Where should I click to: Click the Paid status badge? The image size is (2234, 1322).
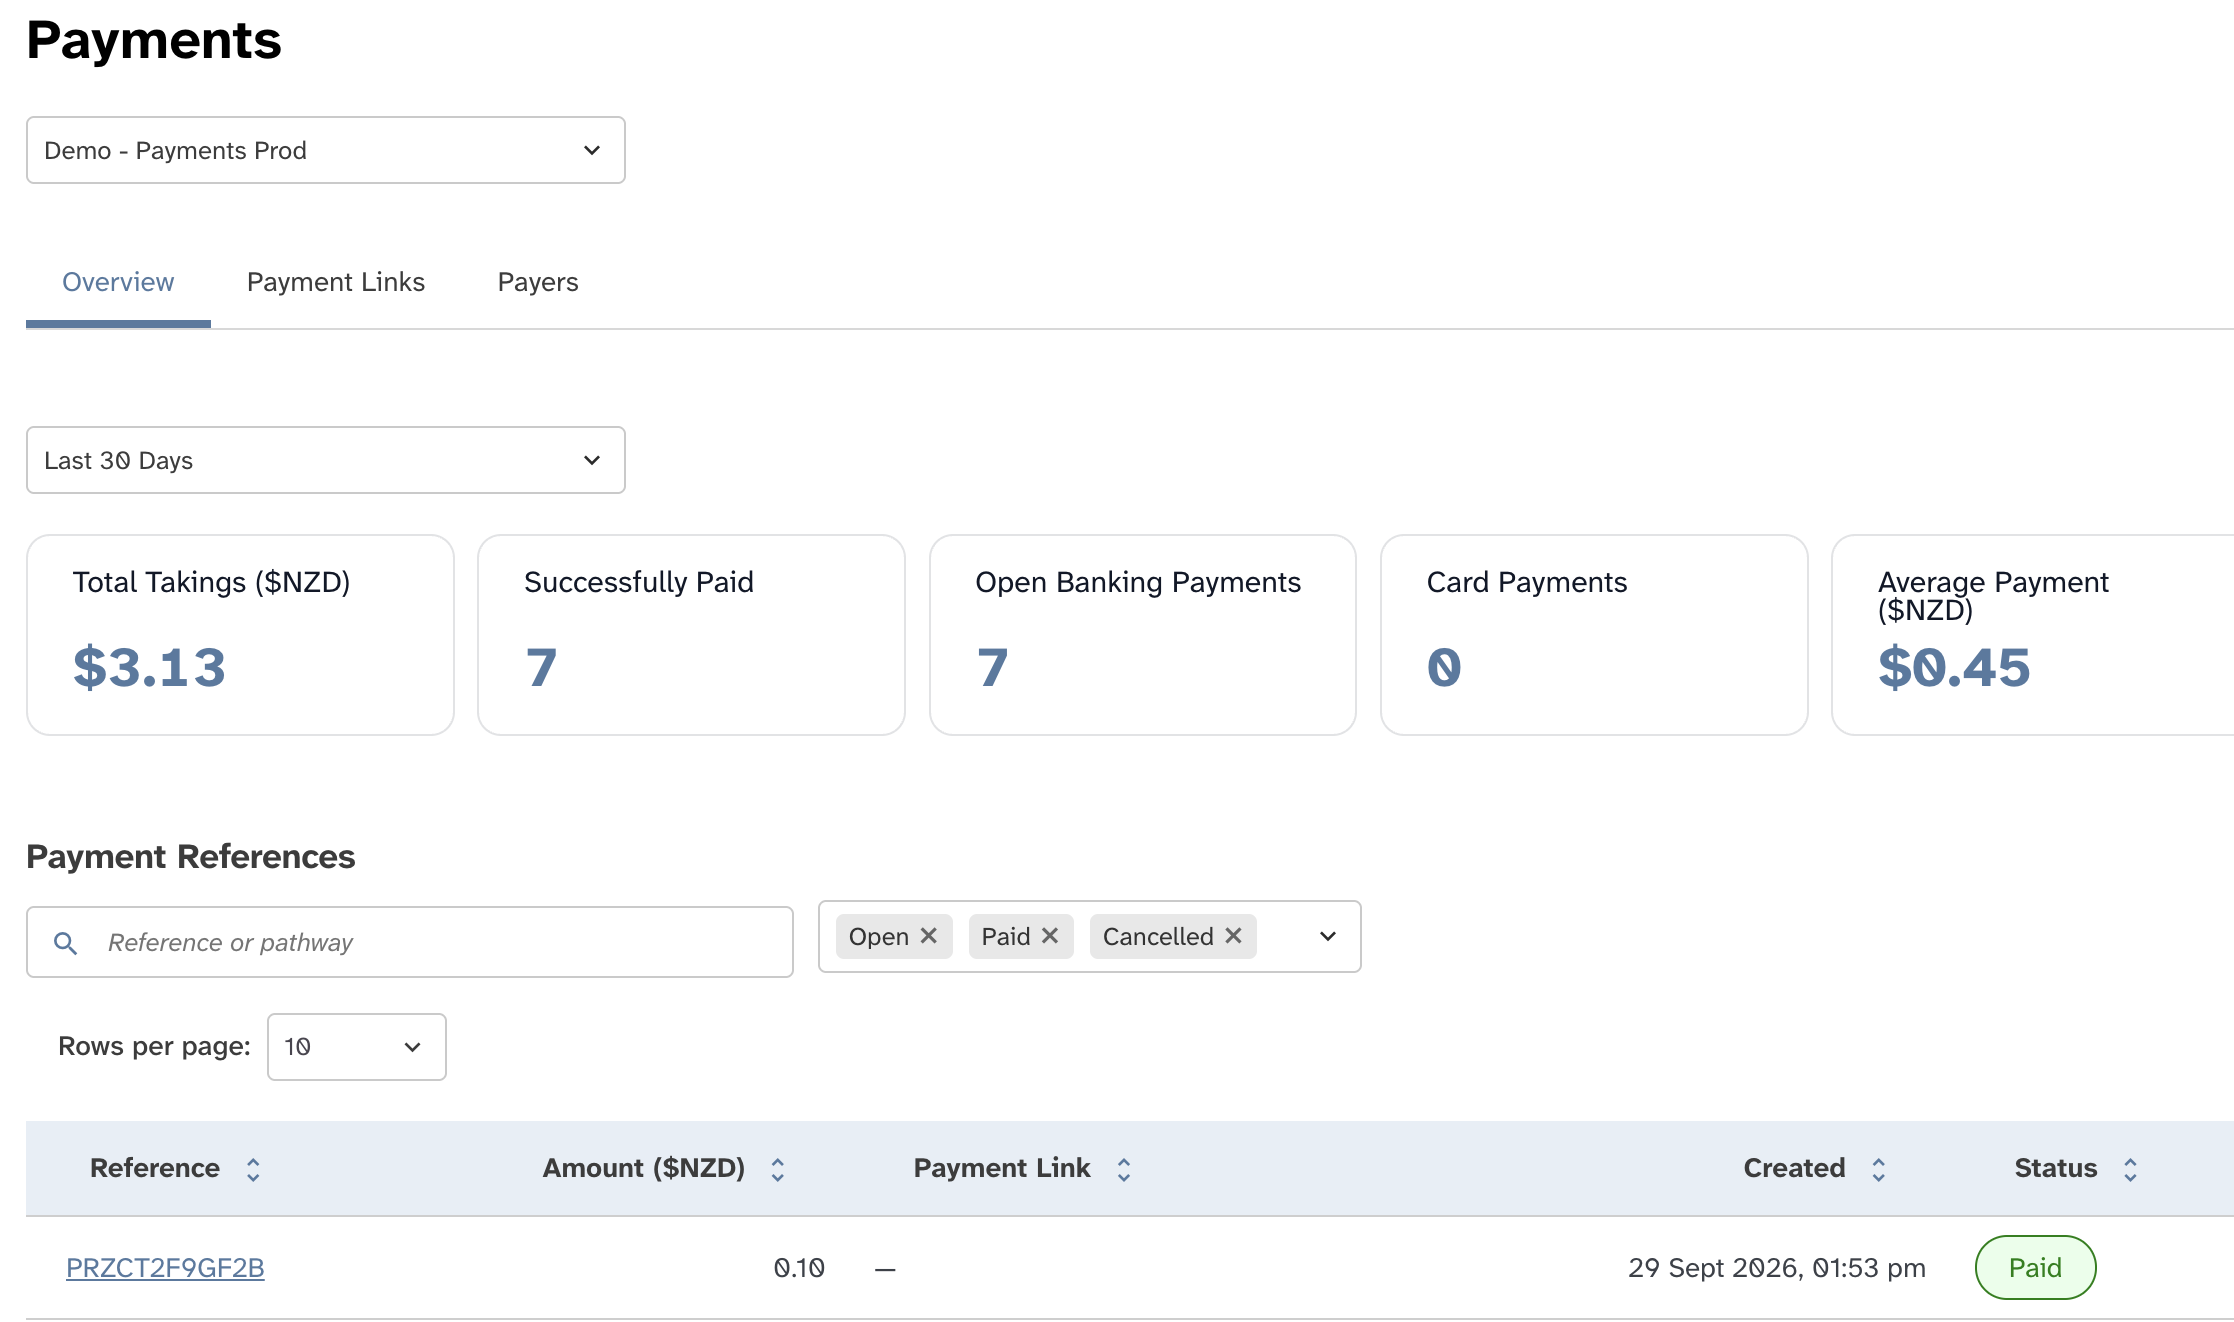[x=2036, y=1268]
